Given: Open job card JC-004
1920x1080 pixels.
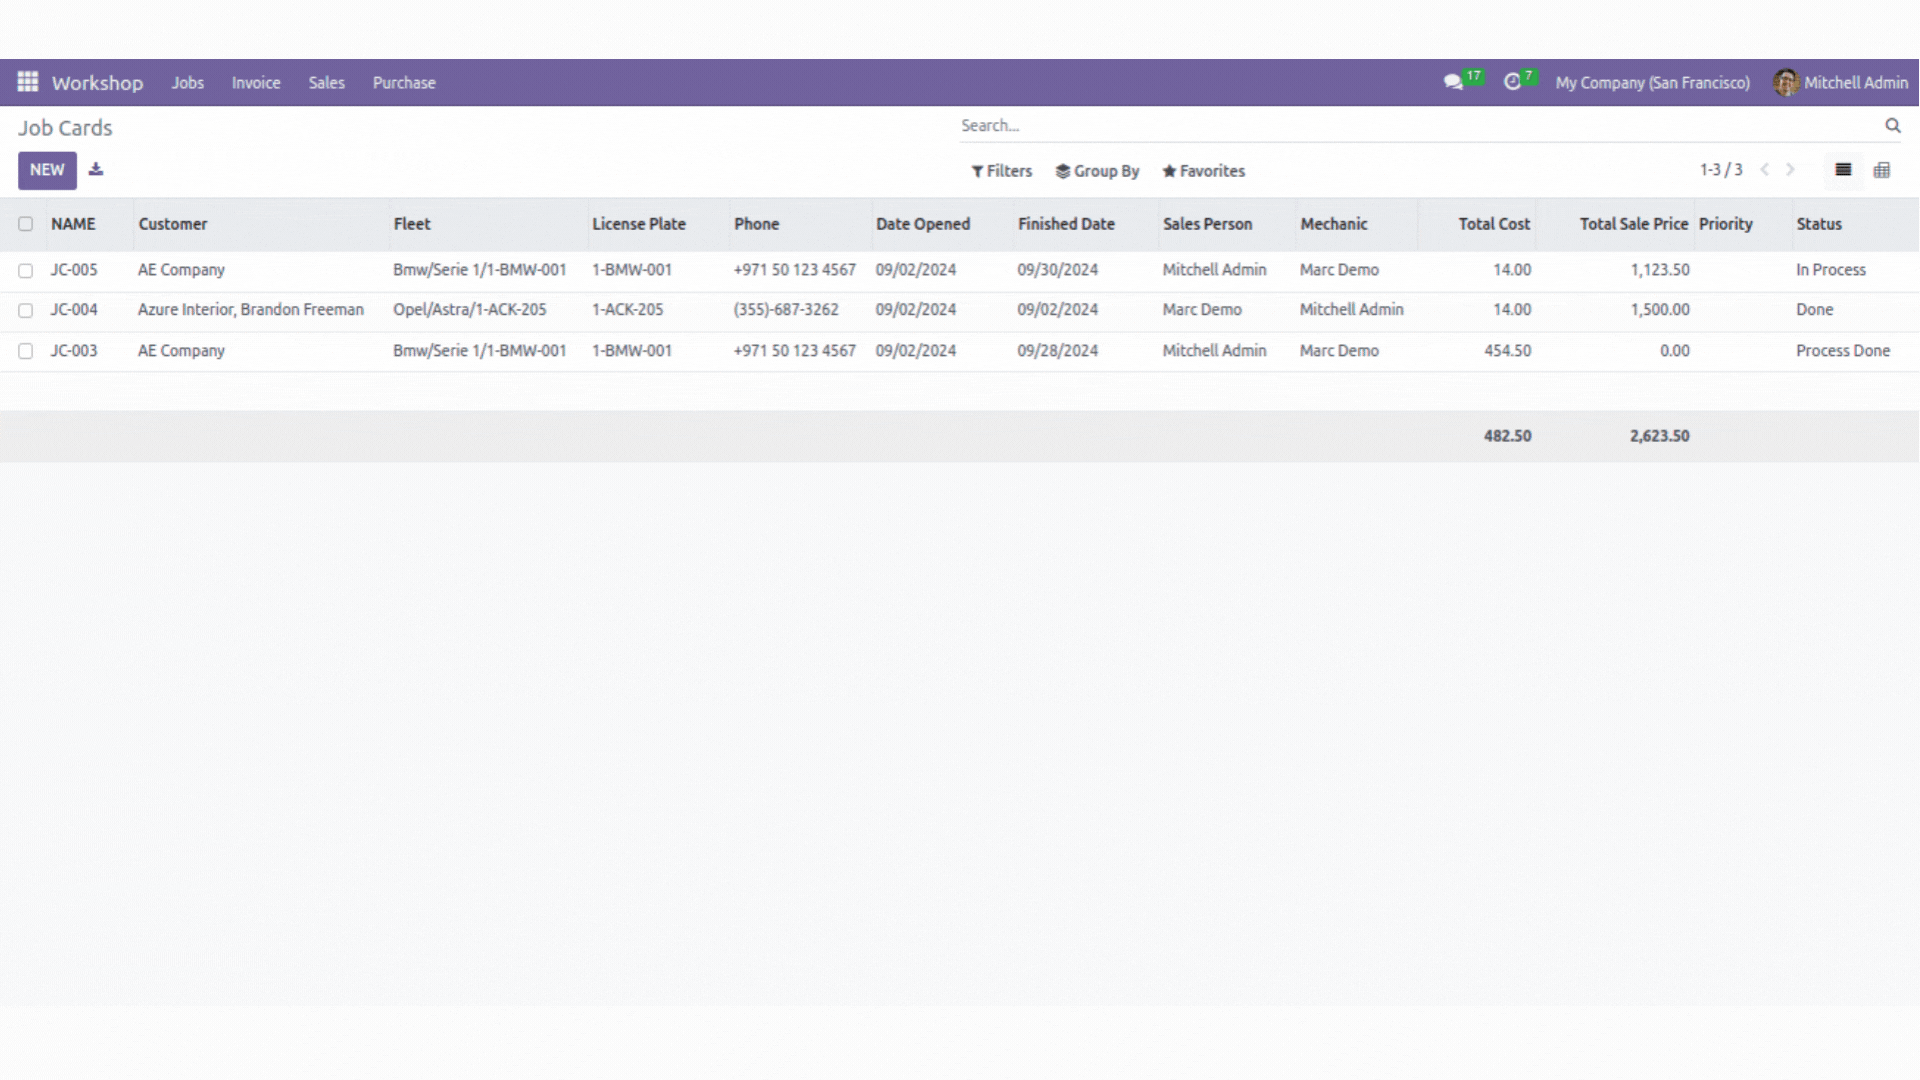Looking at the screenshot, I should [74, 310].
